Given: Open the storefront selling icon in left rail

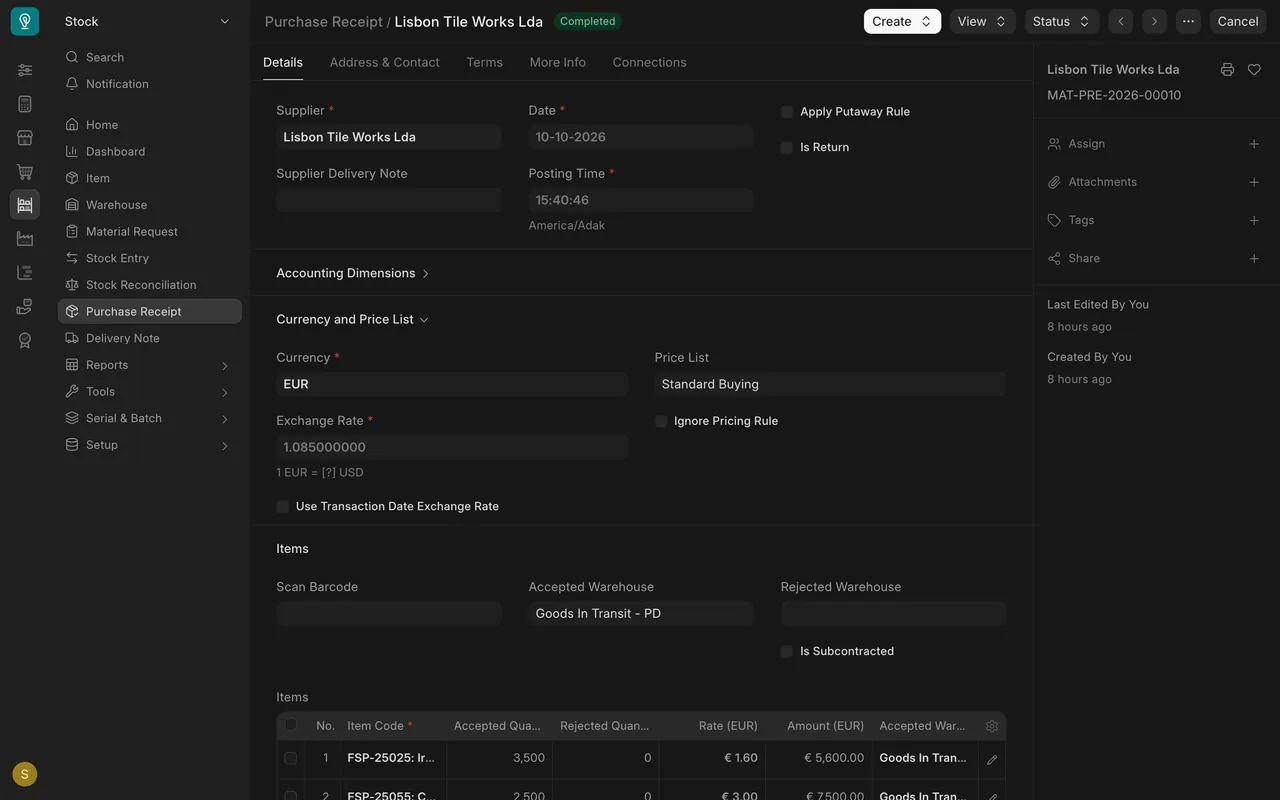Looking at the screenshot, I should point(25,138).
